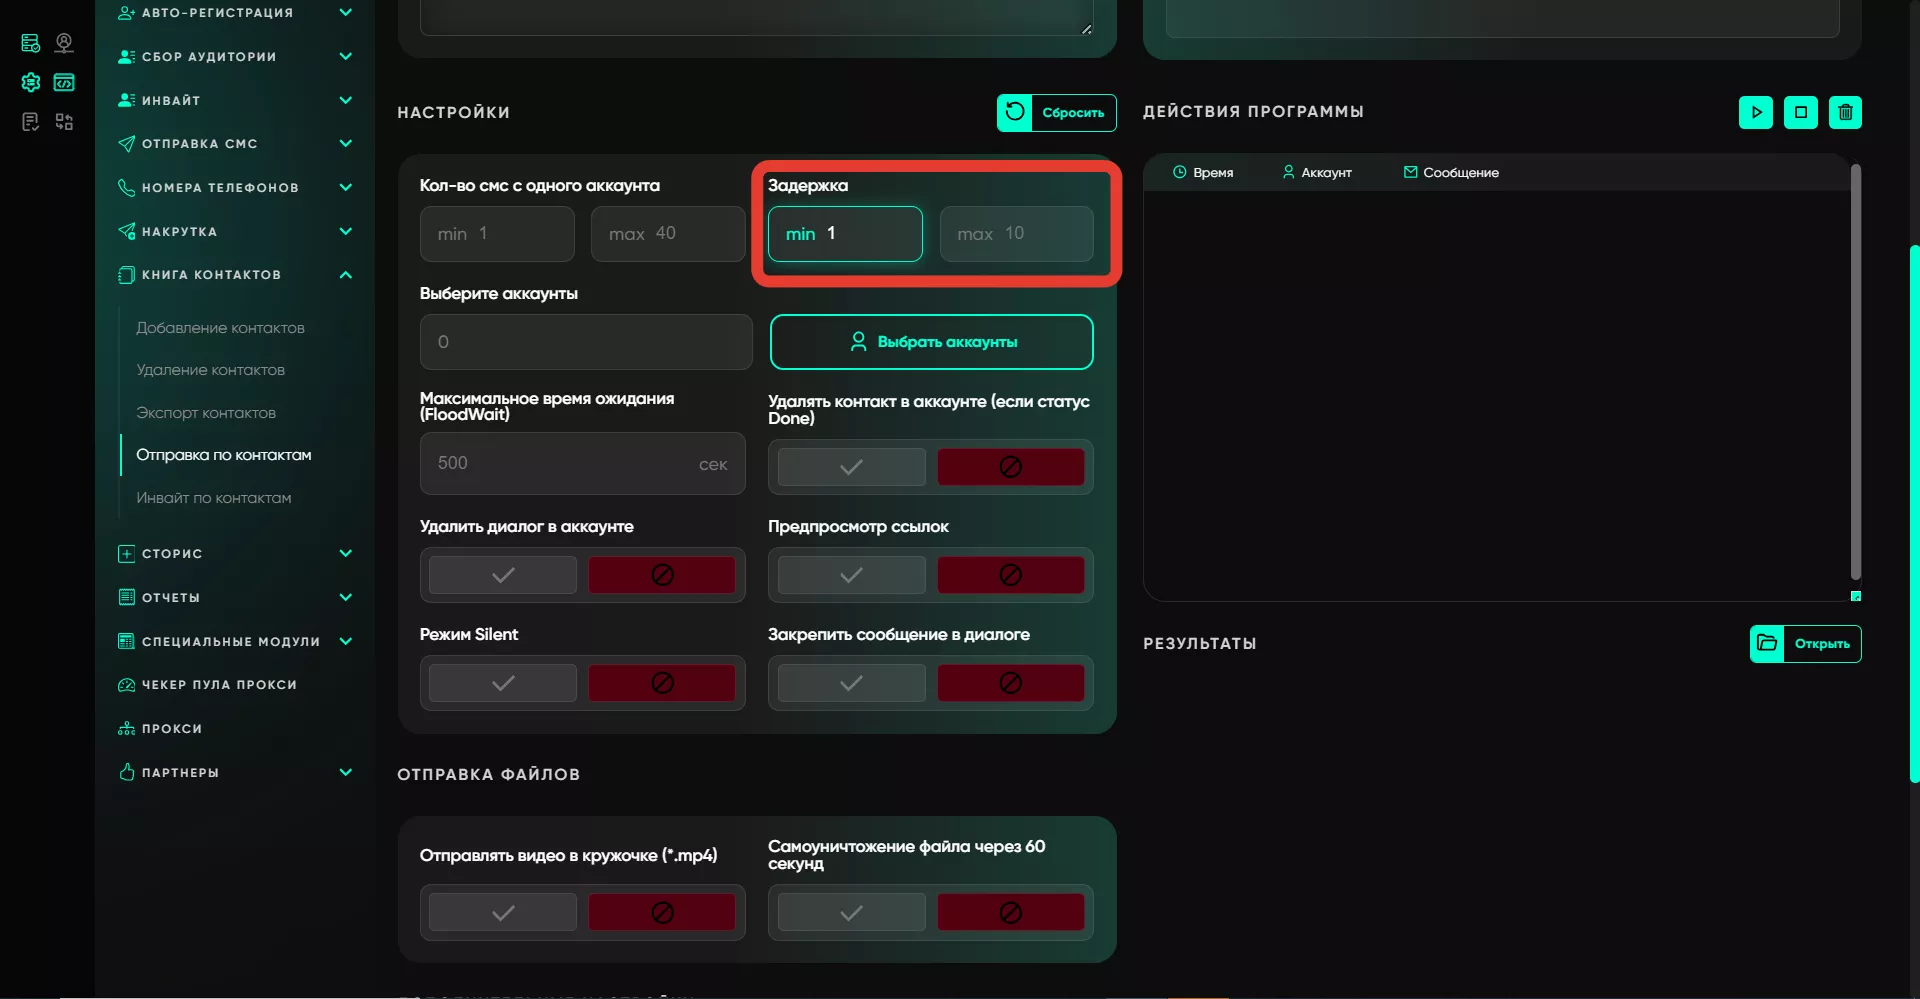Image resolution: width=1920 pixels, height=999 pixels.
Task: Click the Специальные модули table icon
Action: 126,641
